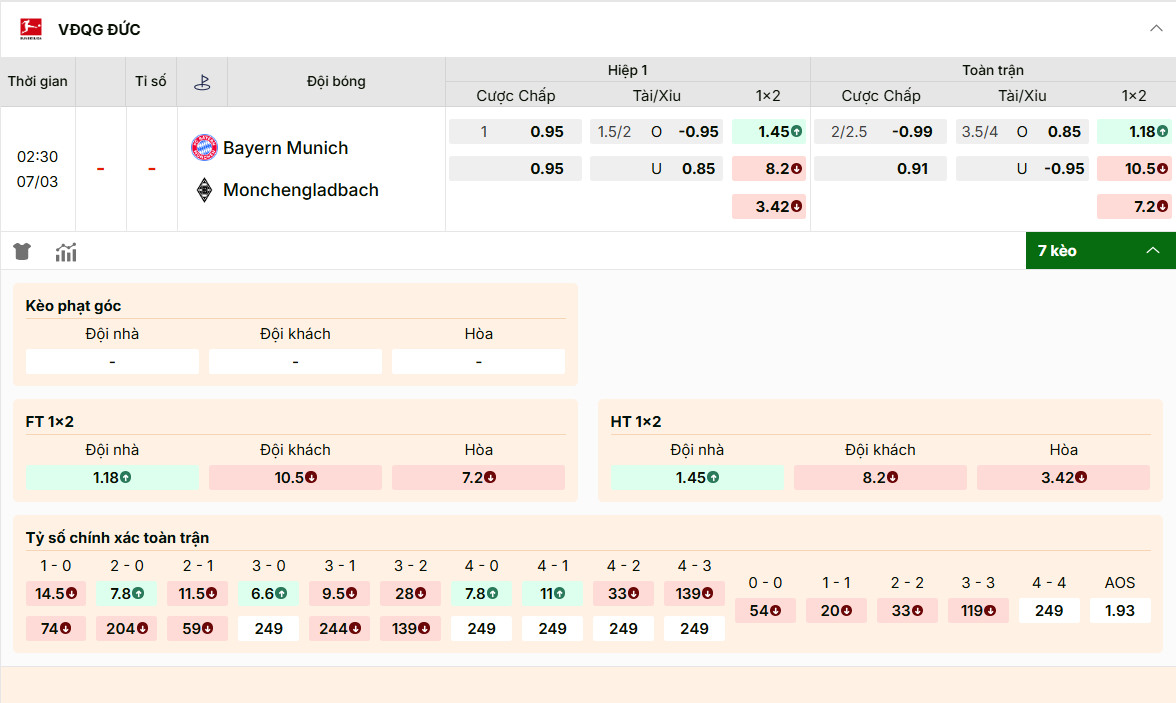Collapse the 7 kèo panel with the chevron
Screen dimensions: 1176x703
1152,250
